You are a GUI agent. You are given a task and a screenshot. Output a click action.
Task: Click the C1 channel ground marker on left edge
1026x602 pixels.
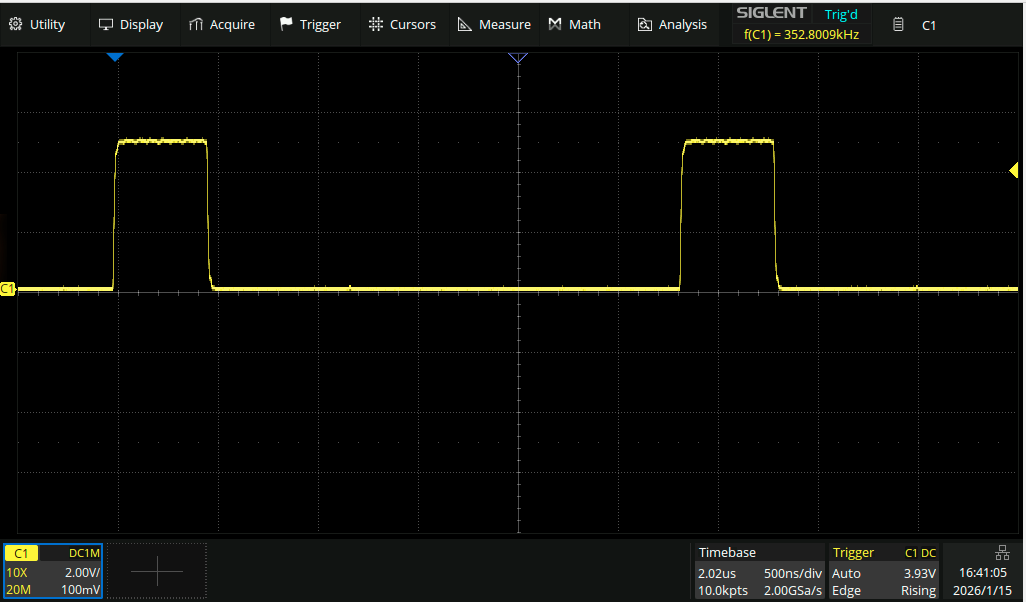point(8,289)
